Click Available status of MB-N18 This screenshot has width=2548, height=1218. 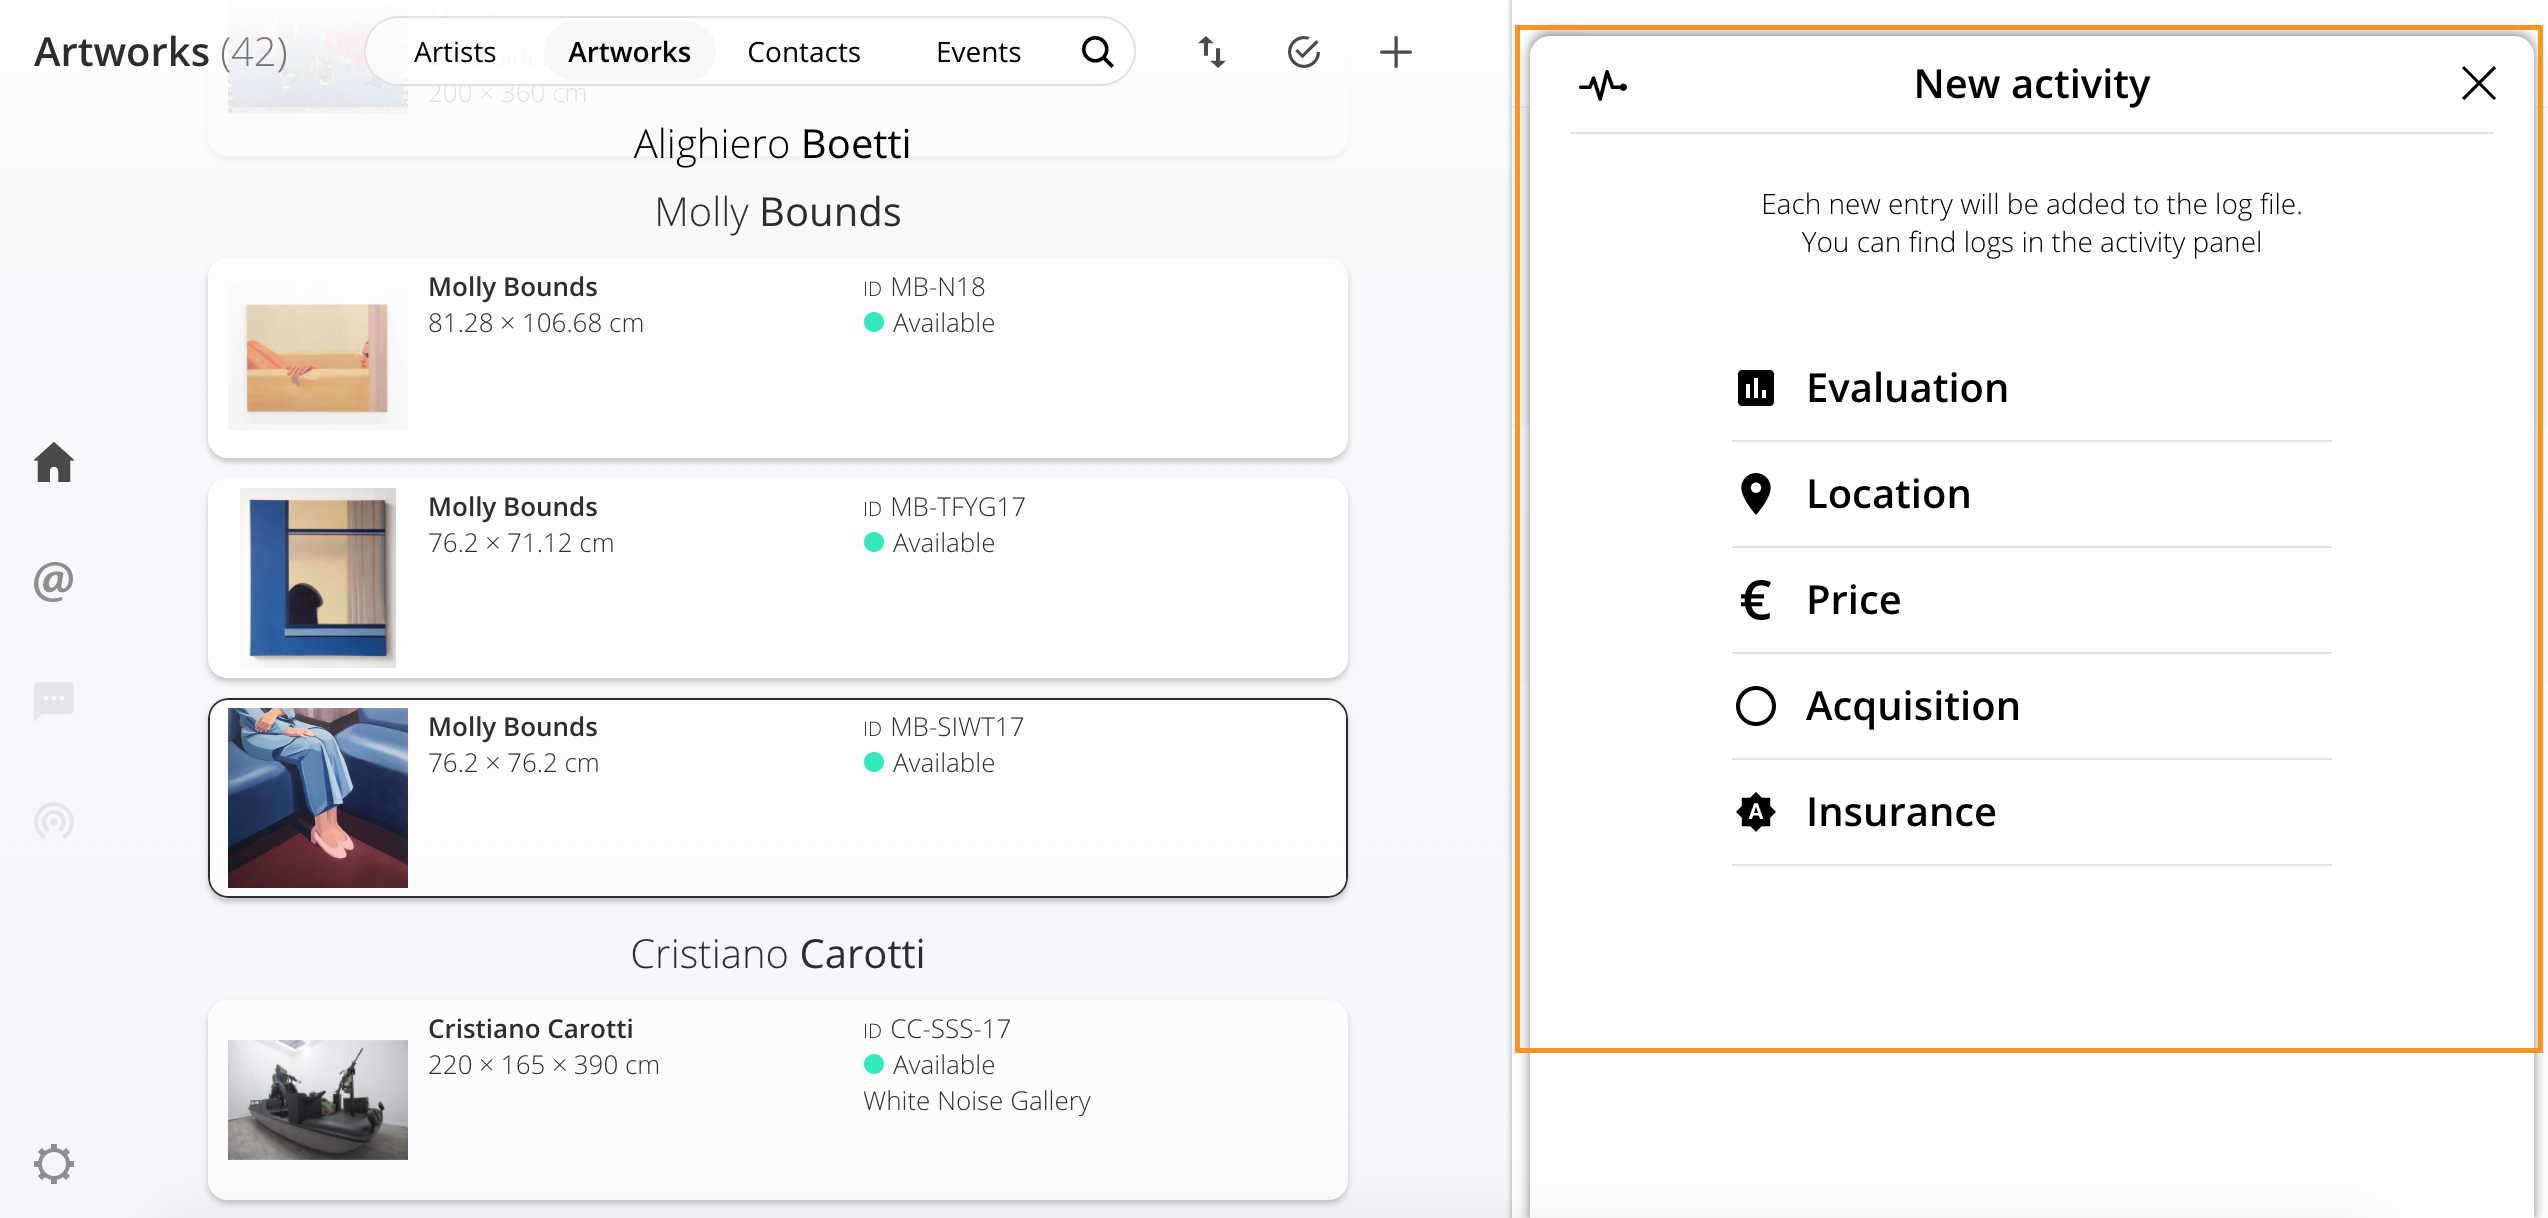[x=930, y=323]
